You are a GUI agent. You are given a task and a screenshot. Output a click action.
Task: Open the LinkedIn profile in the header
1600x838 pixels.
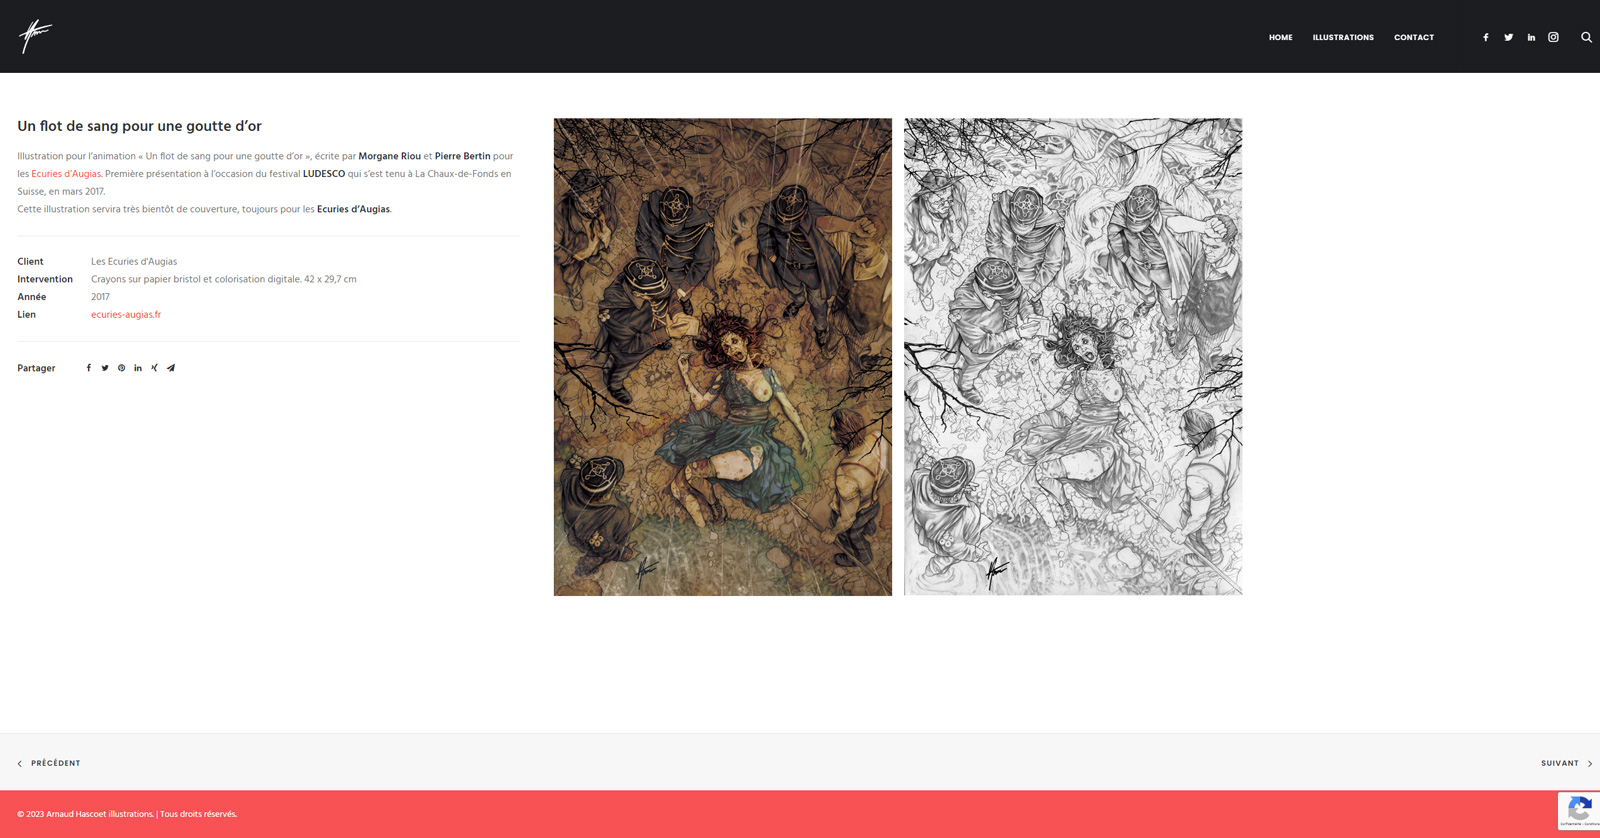1531,38
